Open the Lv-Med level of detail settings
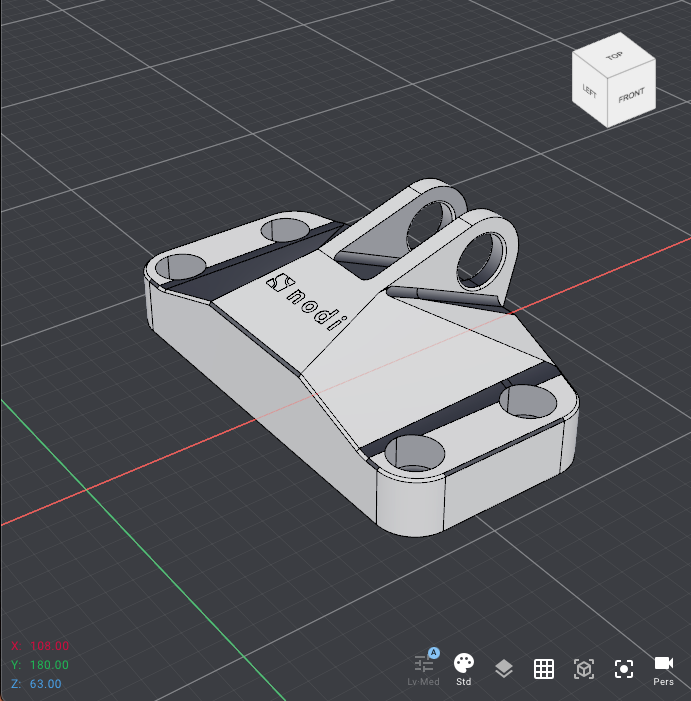This screenshot has height=701, width=691. 424,668
